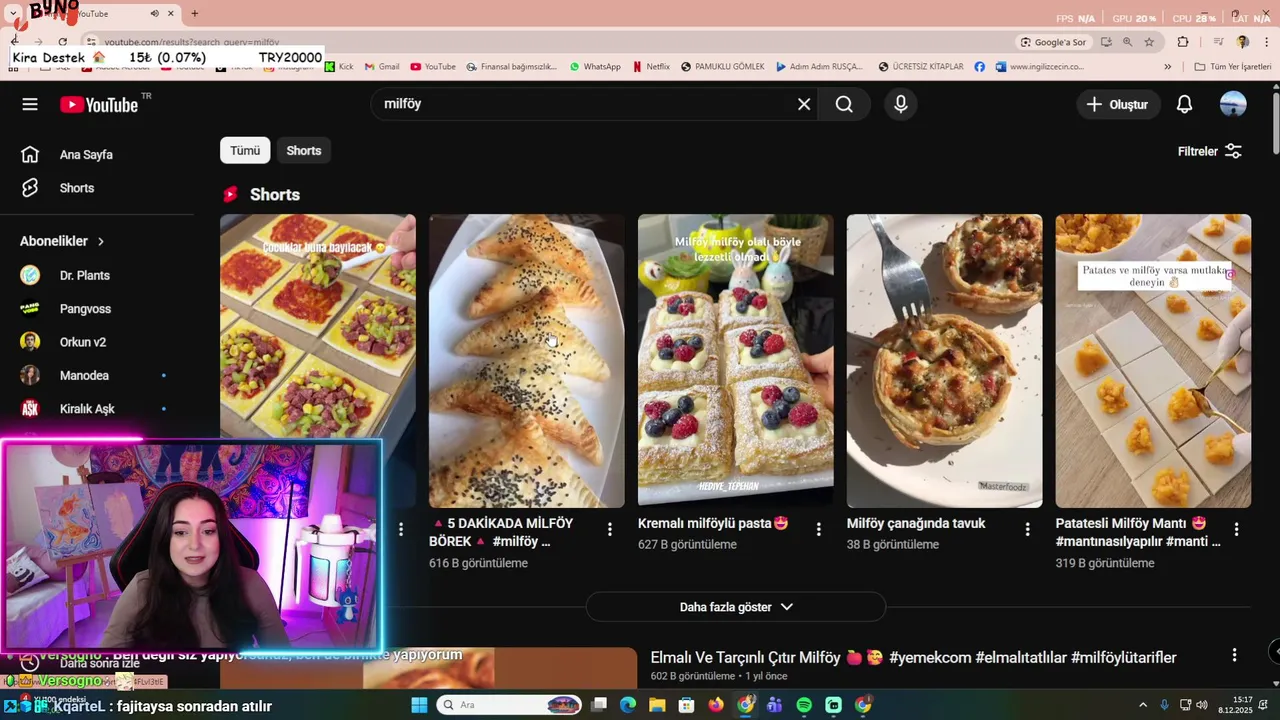The height and width of the screenshot is (720, 1280).
Task: Play the Milföy çanağında tavuk short thumbnail
Action: [944, 361]
